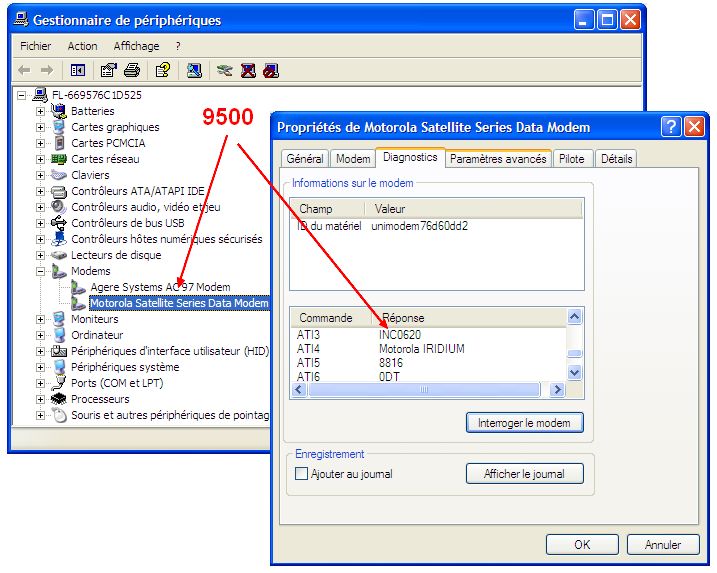Expand the Batteries node
Image resolution: width=717 pixels, height=573 pixels.
click(x=40, y=111)
